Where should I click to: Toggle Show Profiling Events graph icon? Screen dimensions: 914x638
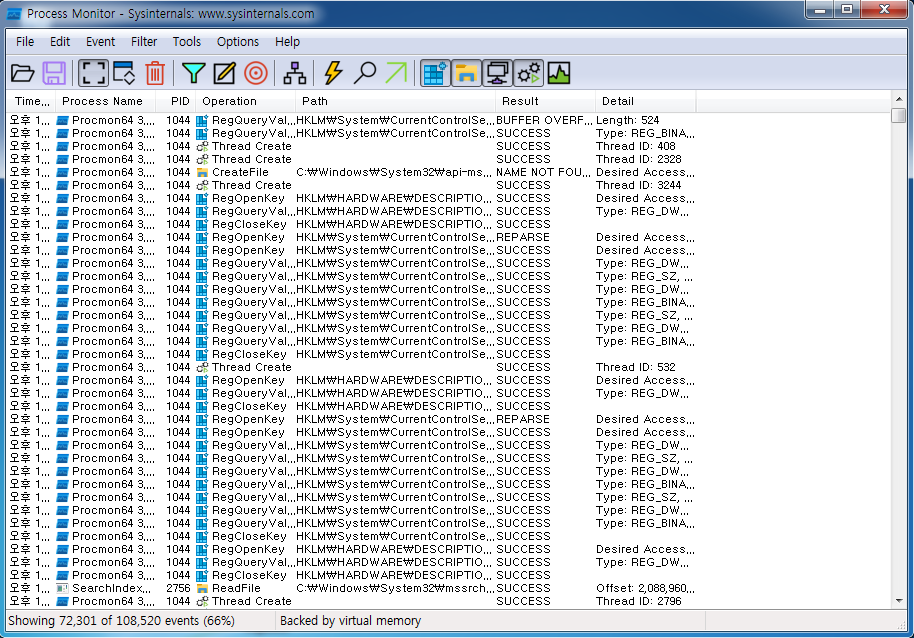point(559,73)
